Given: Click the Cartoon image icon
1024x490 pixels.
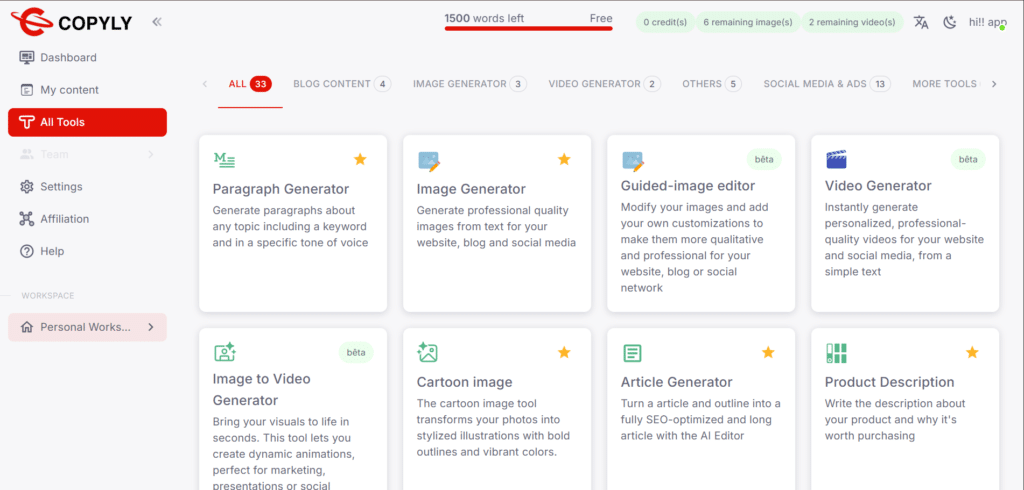Looking at the screenshot, I should click(x=428, y=353).
